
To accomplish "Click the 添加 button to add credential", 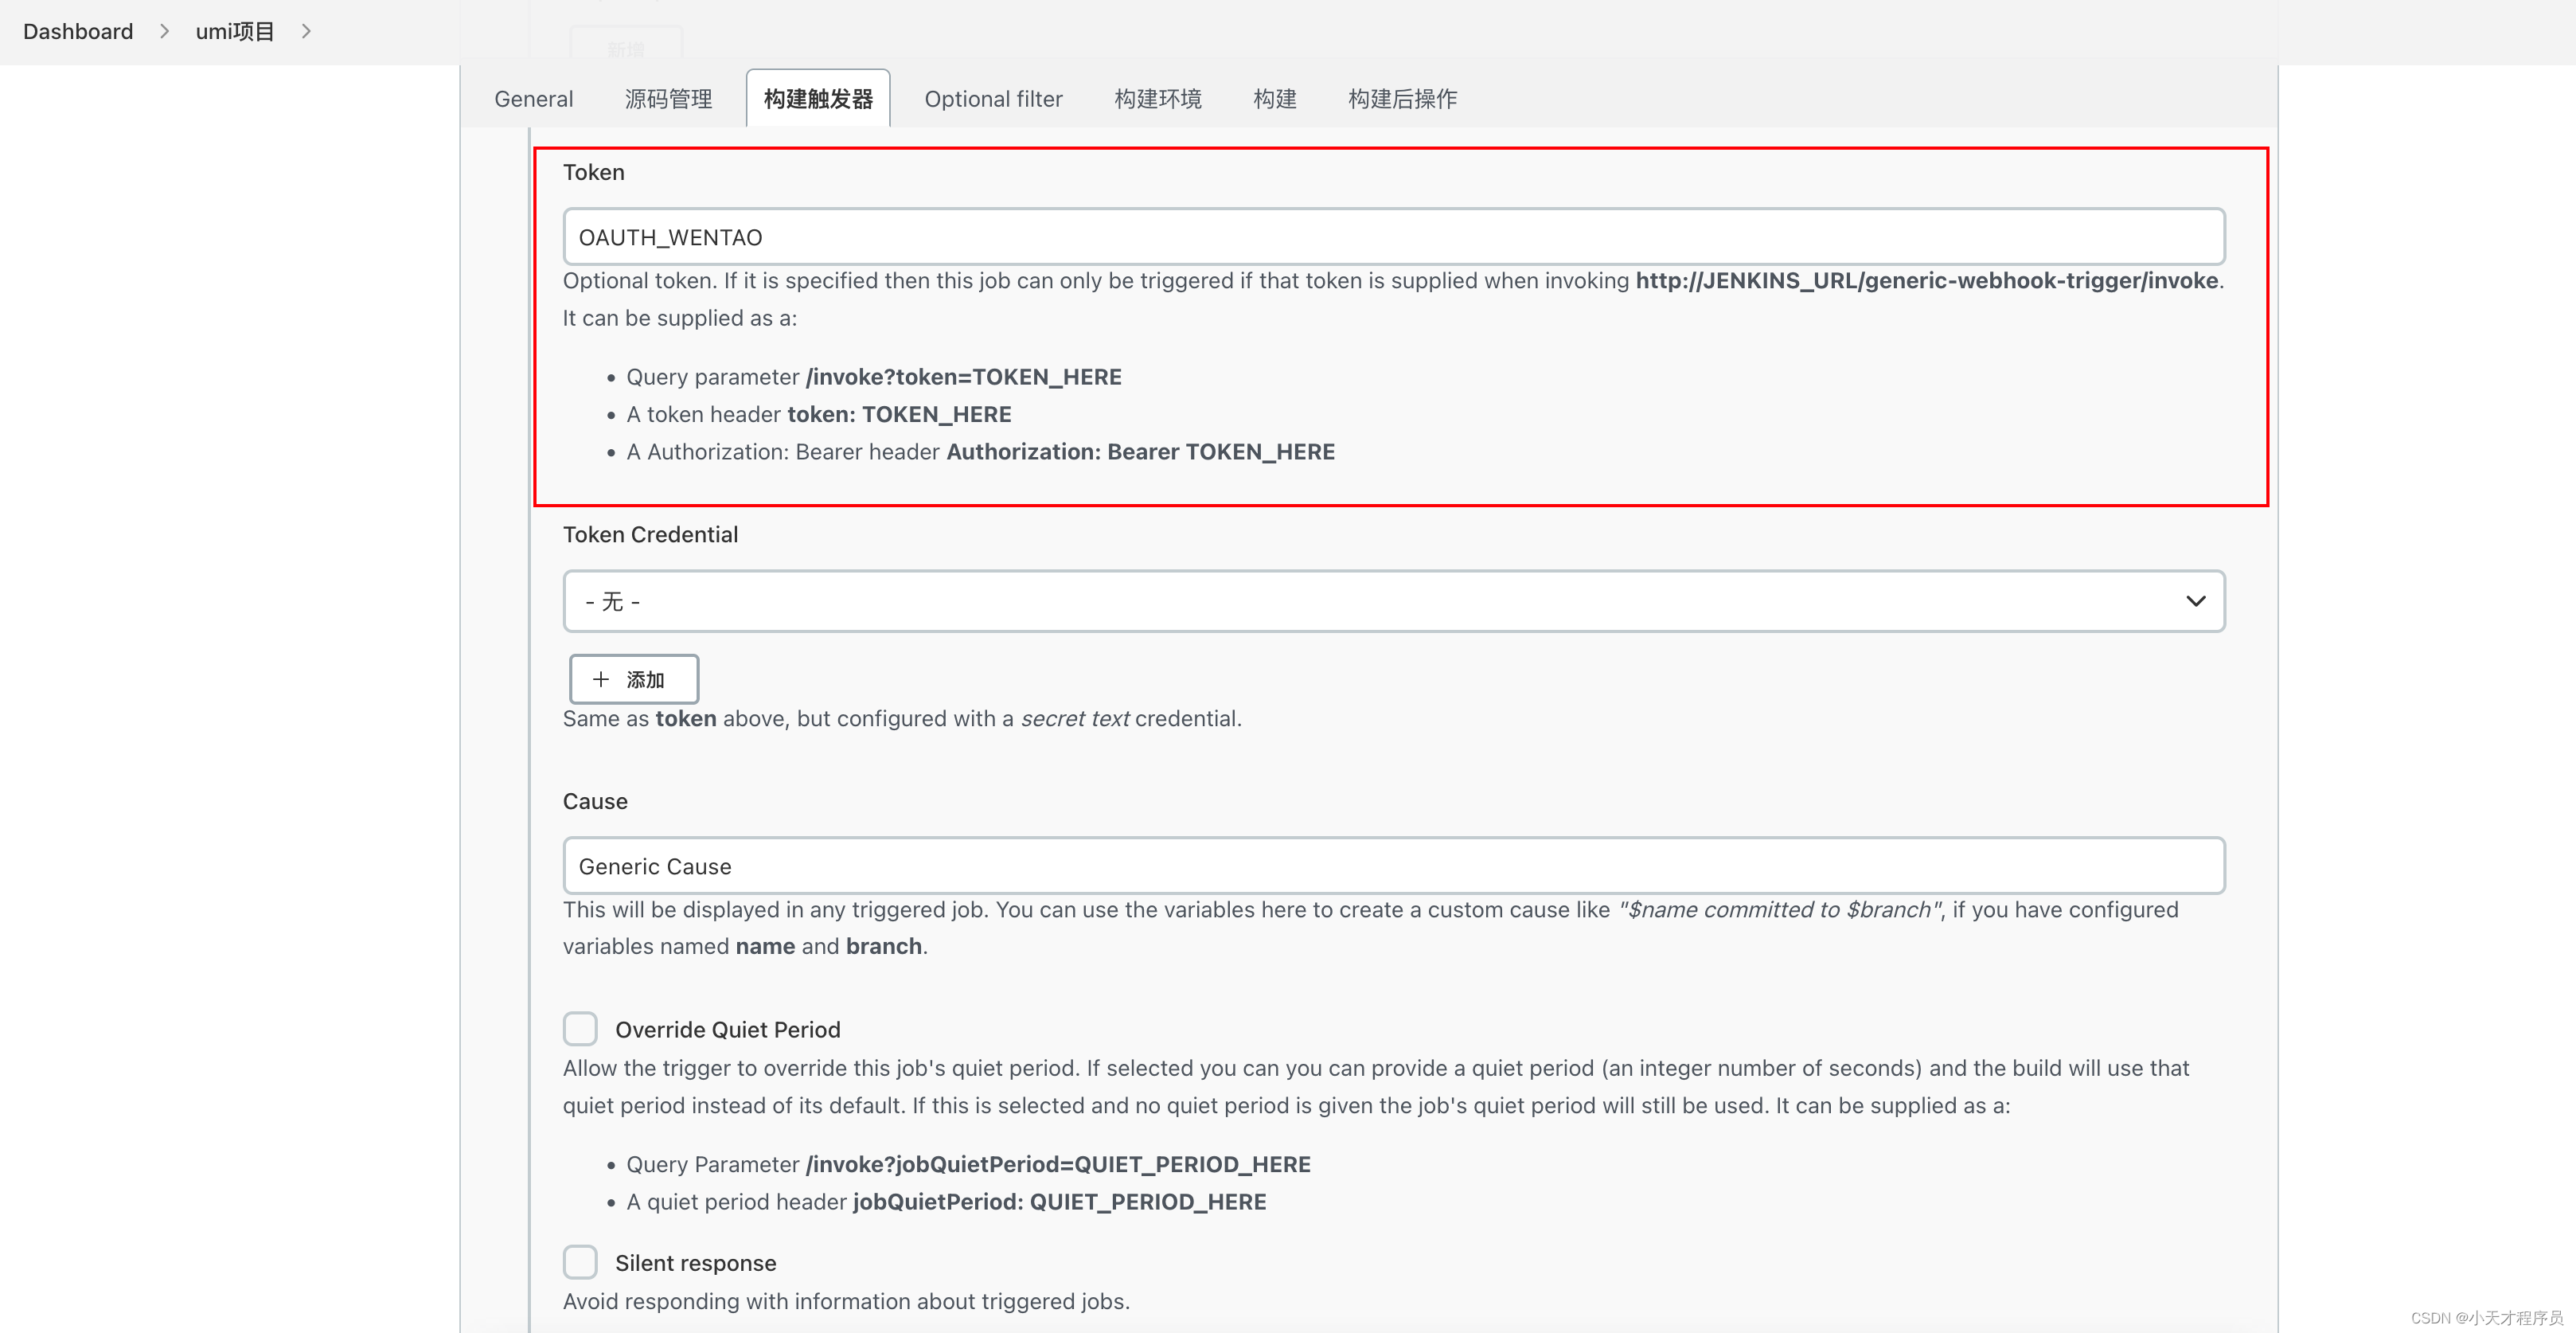I will [633, 679].
